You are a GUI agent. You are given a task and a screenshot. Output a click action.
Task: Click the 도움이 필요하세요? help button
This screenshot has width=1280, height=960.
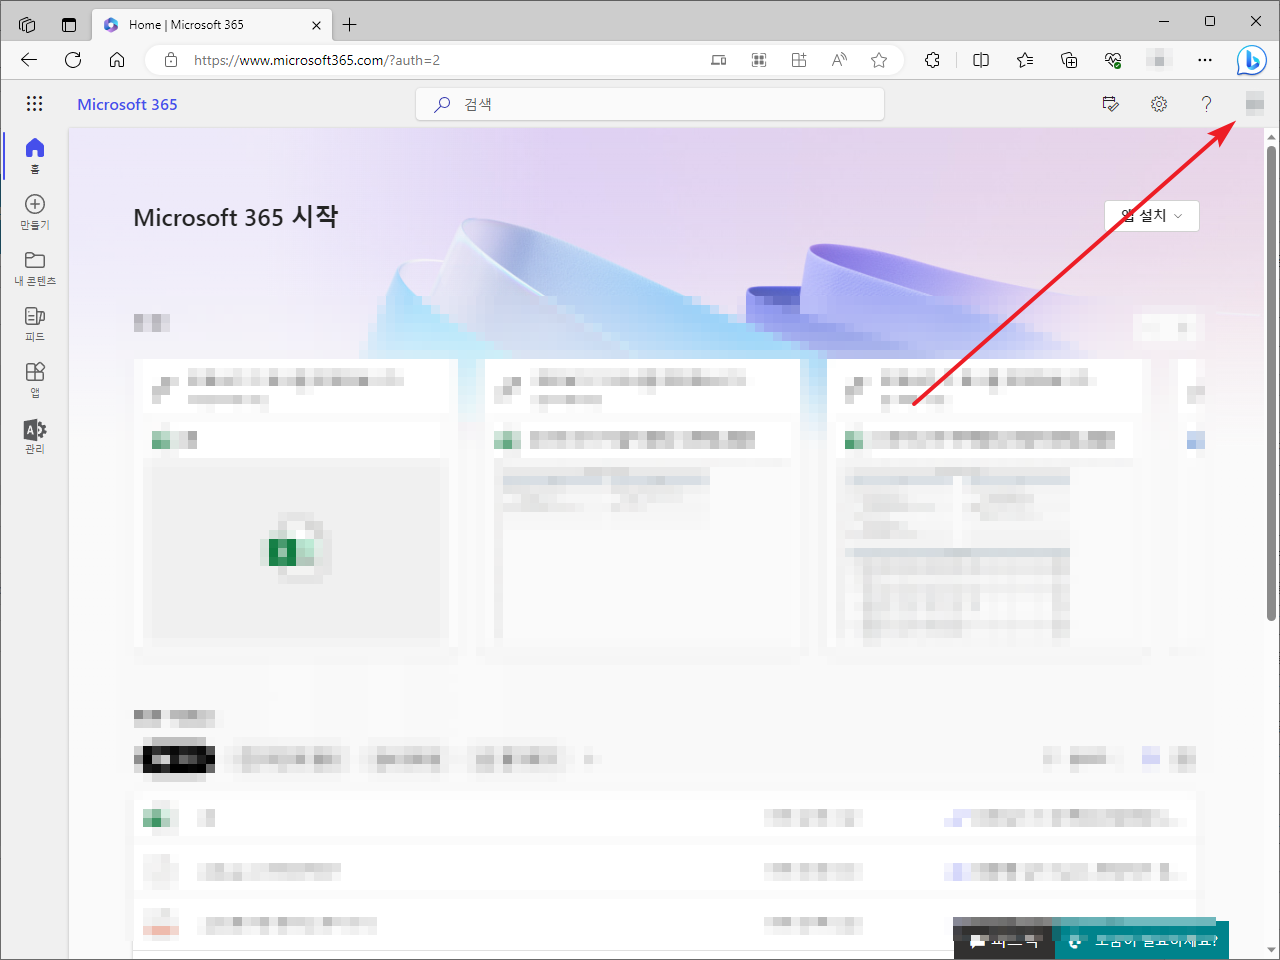point(1142,940)
